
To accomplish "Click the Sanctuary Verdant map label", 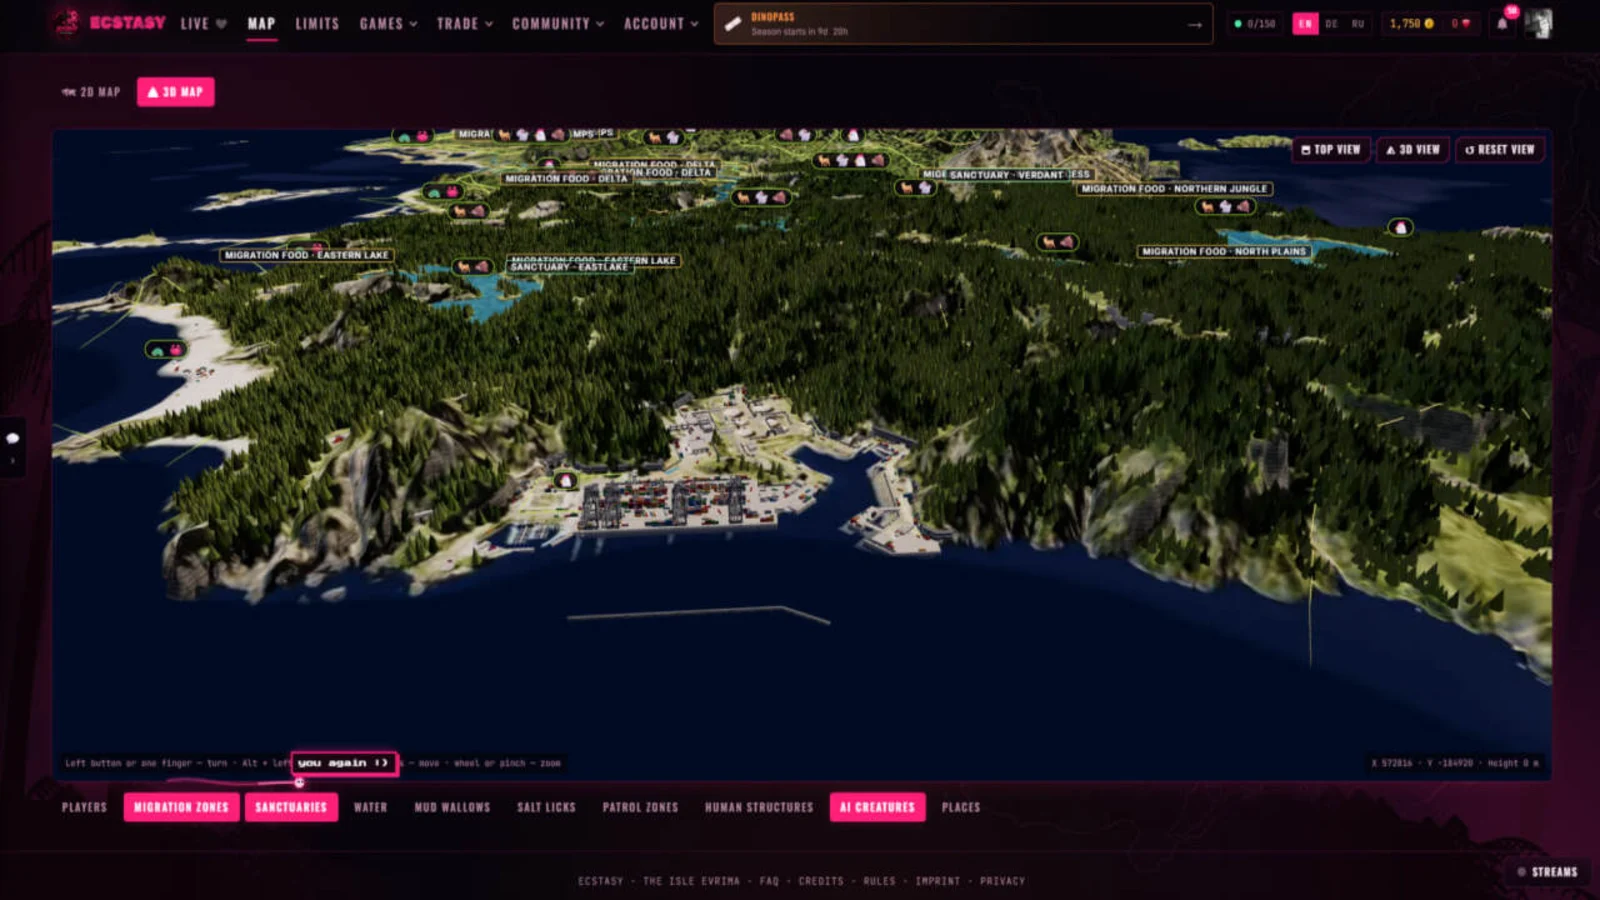I will pos(1006,174).
